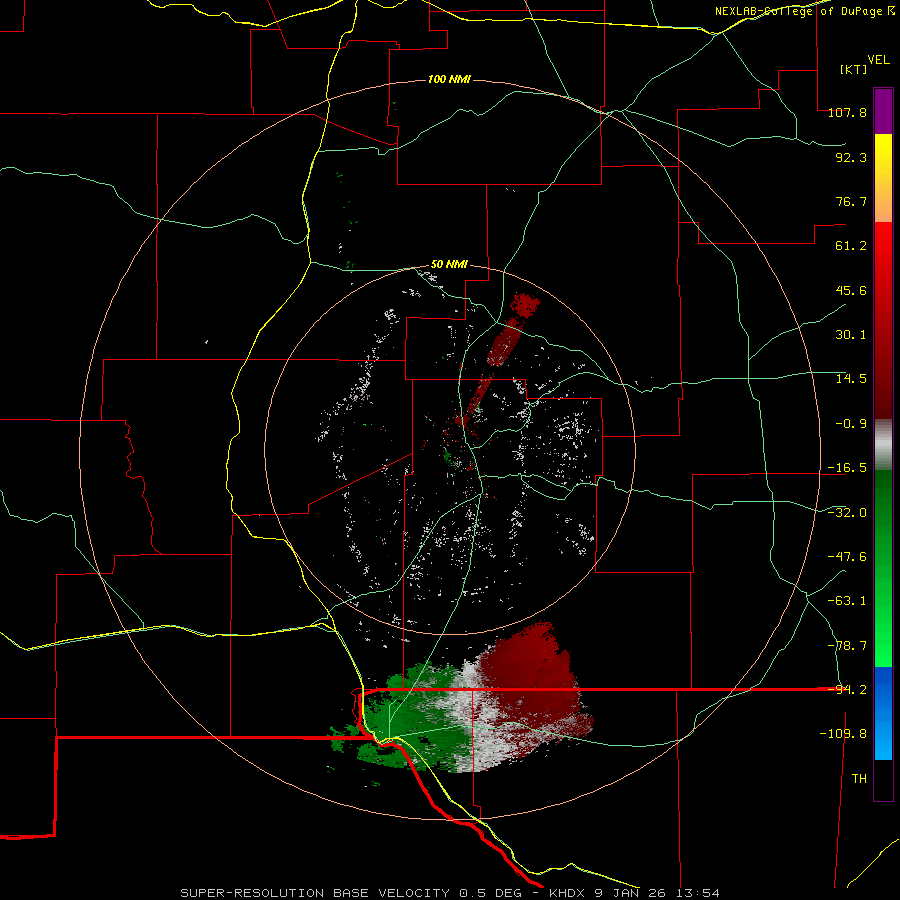Pick the blue segment of the velocity scale
Screen dimensions: 900x900
pyautogui.click(x=883, y=713)
